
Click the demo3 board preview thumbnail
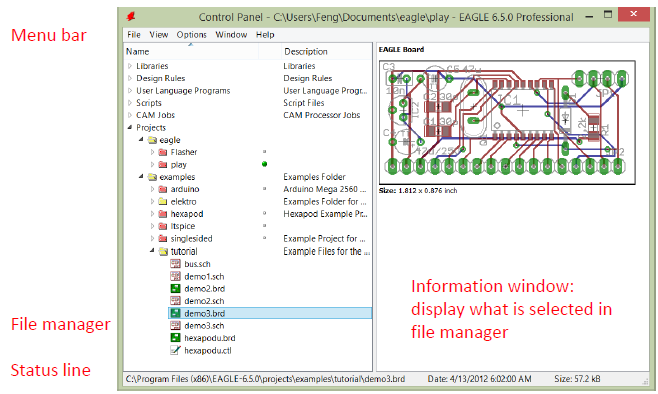pos(507,122)
